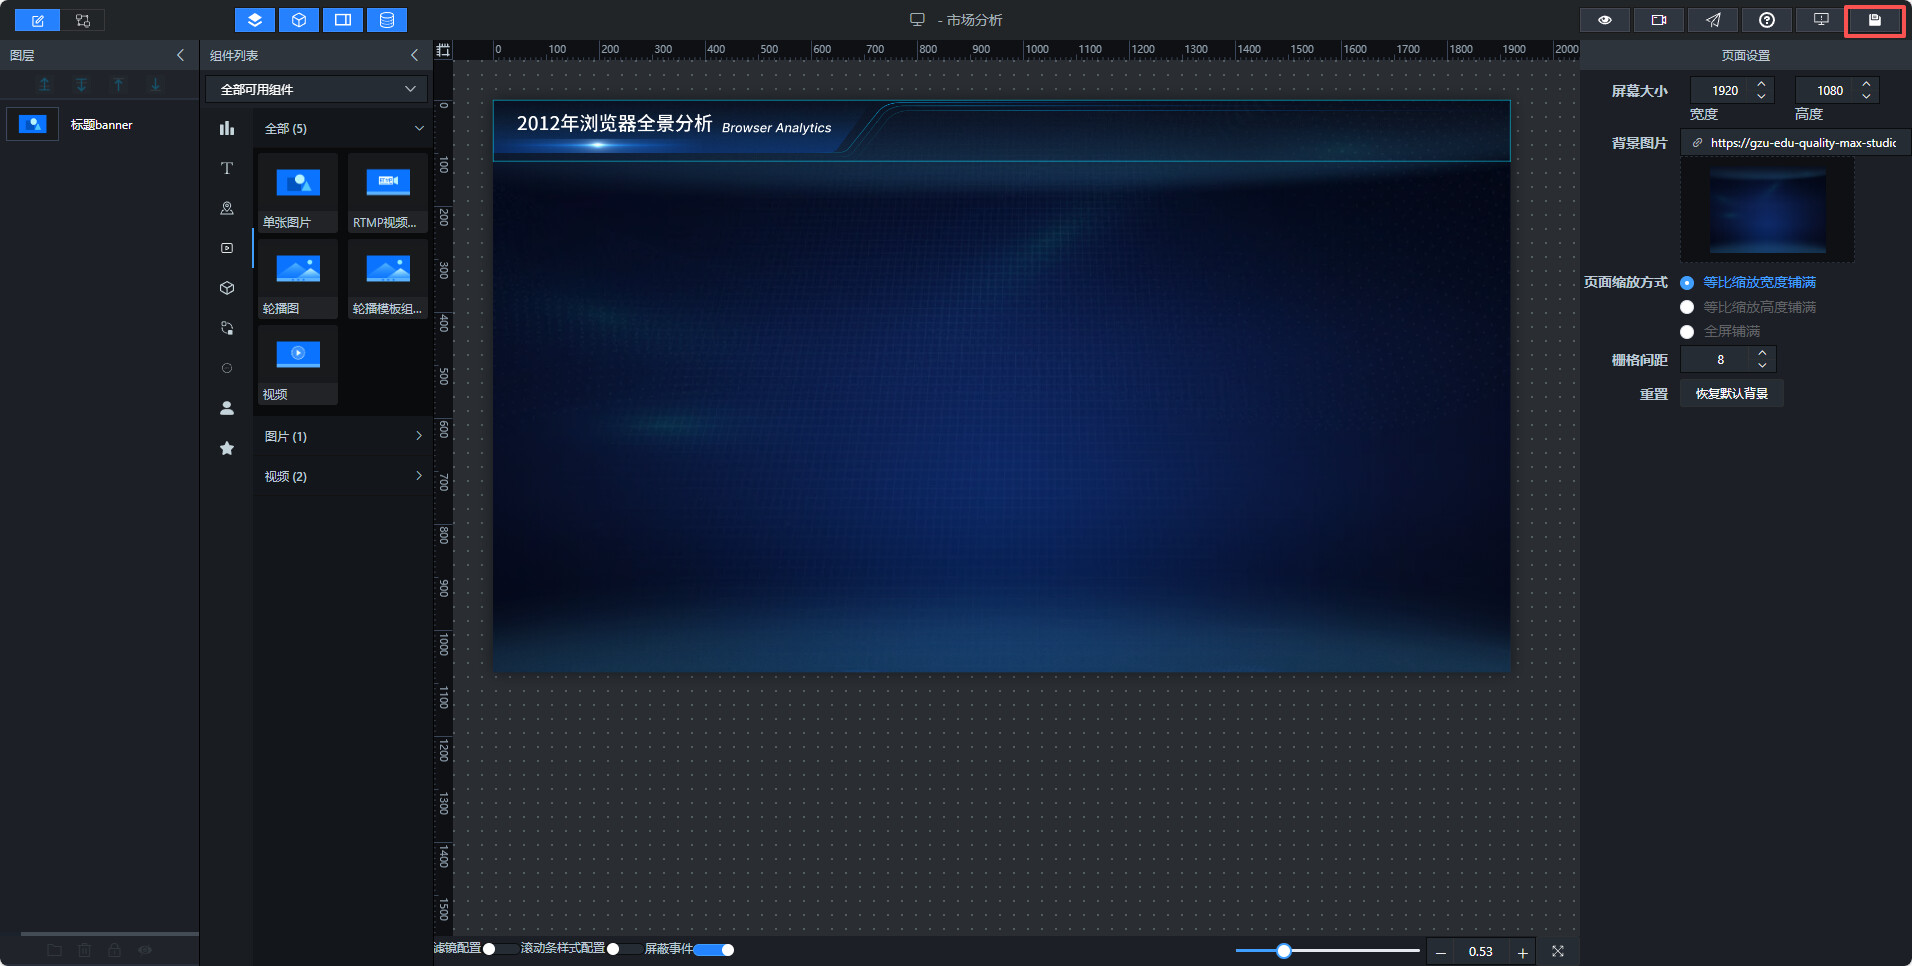Screen dimensions: 1912x966
Task: Open preview with the eye icon
Action: [x=1605, y=20]
